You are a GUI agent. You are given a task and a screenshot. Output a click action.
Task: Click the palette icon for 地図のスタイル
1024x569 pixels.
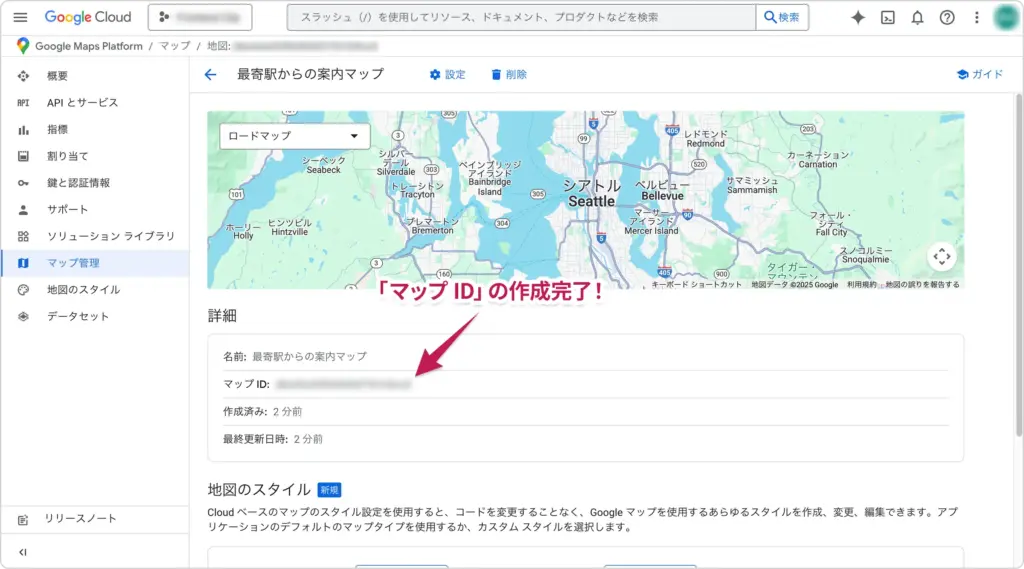click(x=23, y=289)
